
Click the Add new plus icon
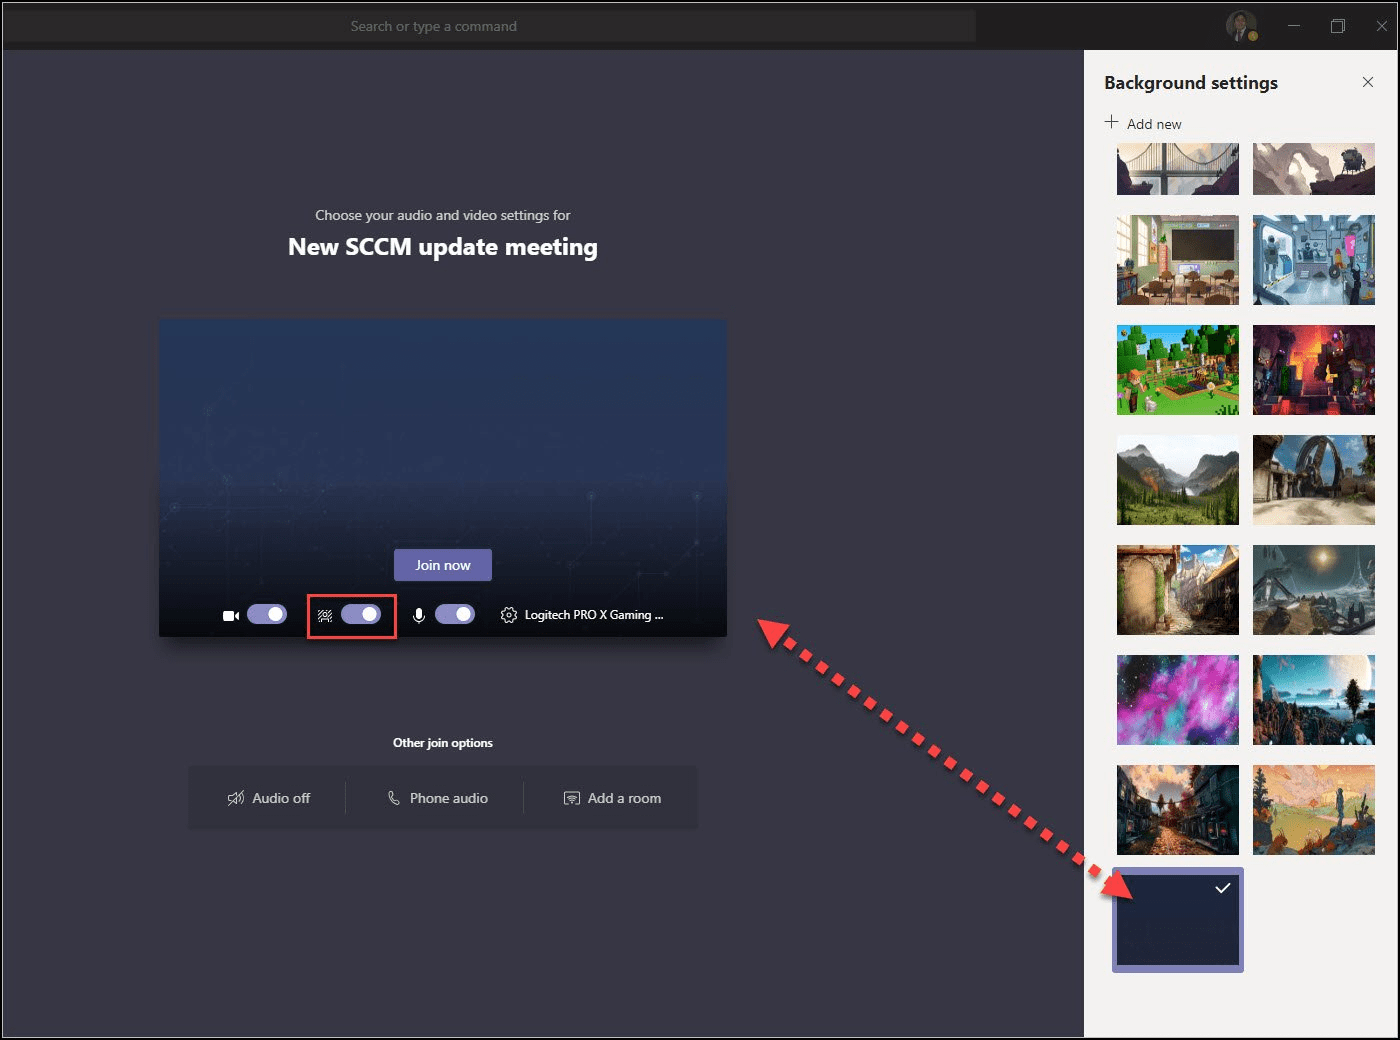(x=1111, y=122)
